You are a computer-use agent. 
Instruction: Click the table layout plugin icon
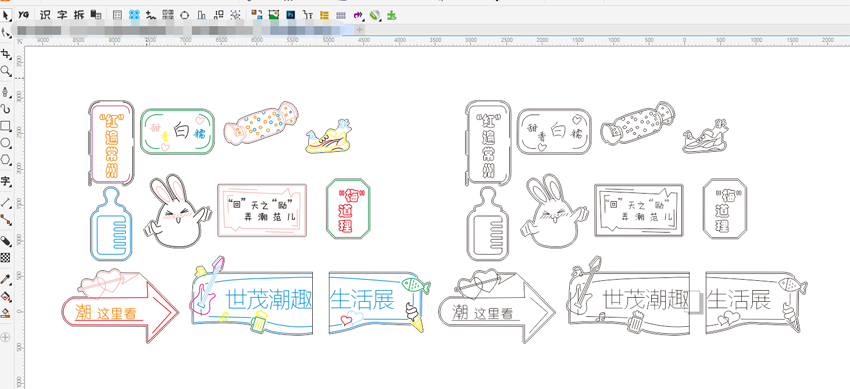coord(117,15)
